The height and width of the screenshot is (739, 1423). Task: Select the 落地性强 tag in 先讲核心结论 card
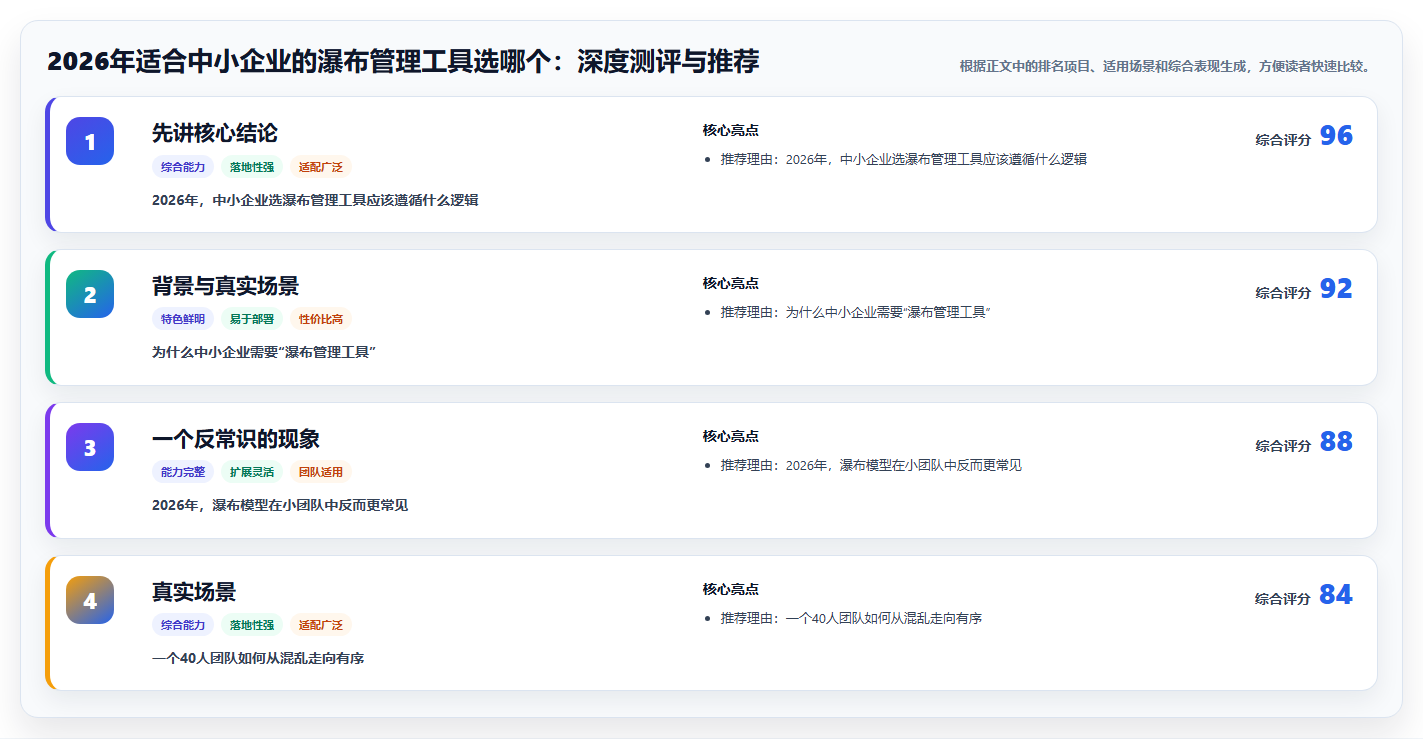pos(252,167)
